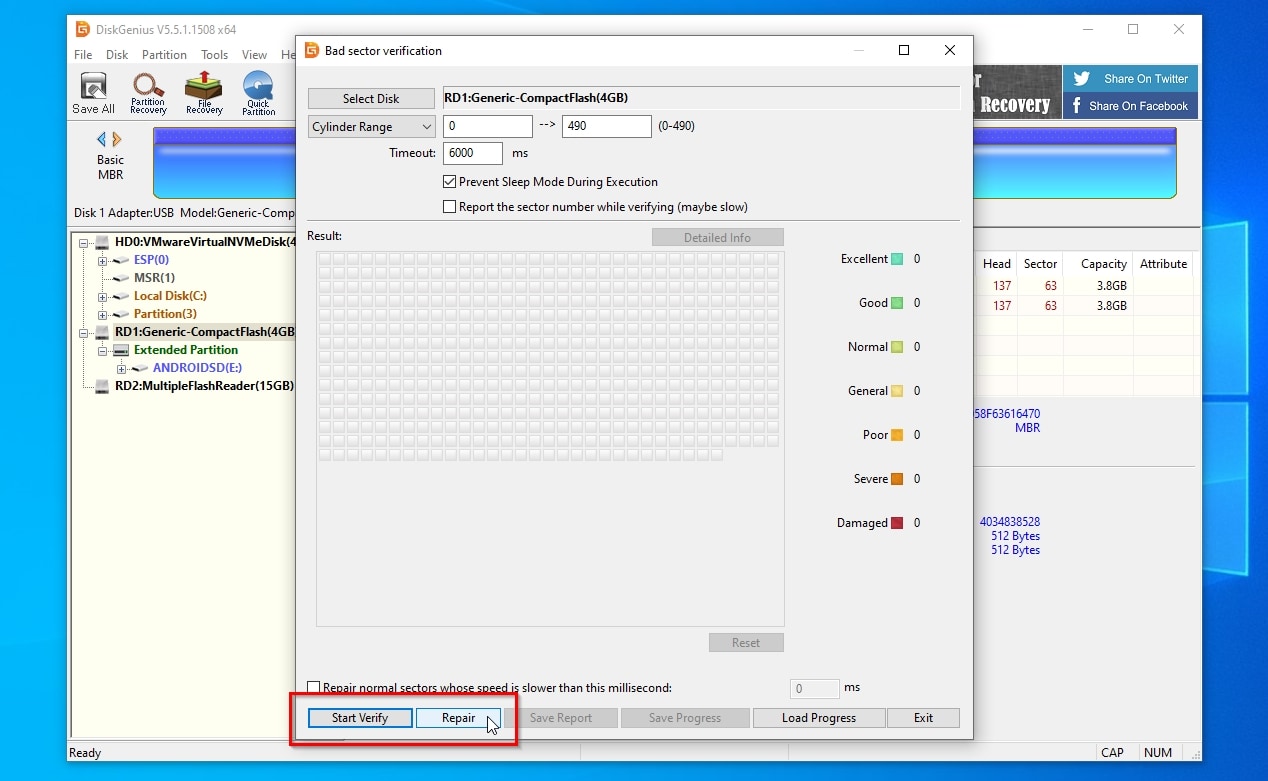Click the Share On Facebook icon
Image resolution: width=1268 pixels, height=781 pixels.
pyautogui.click(x=1077, y=106)
